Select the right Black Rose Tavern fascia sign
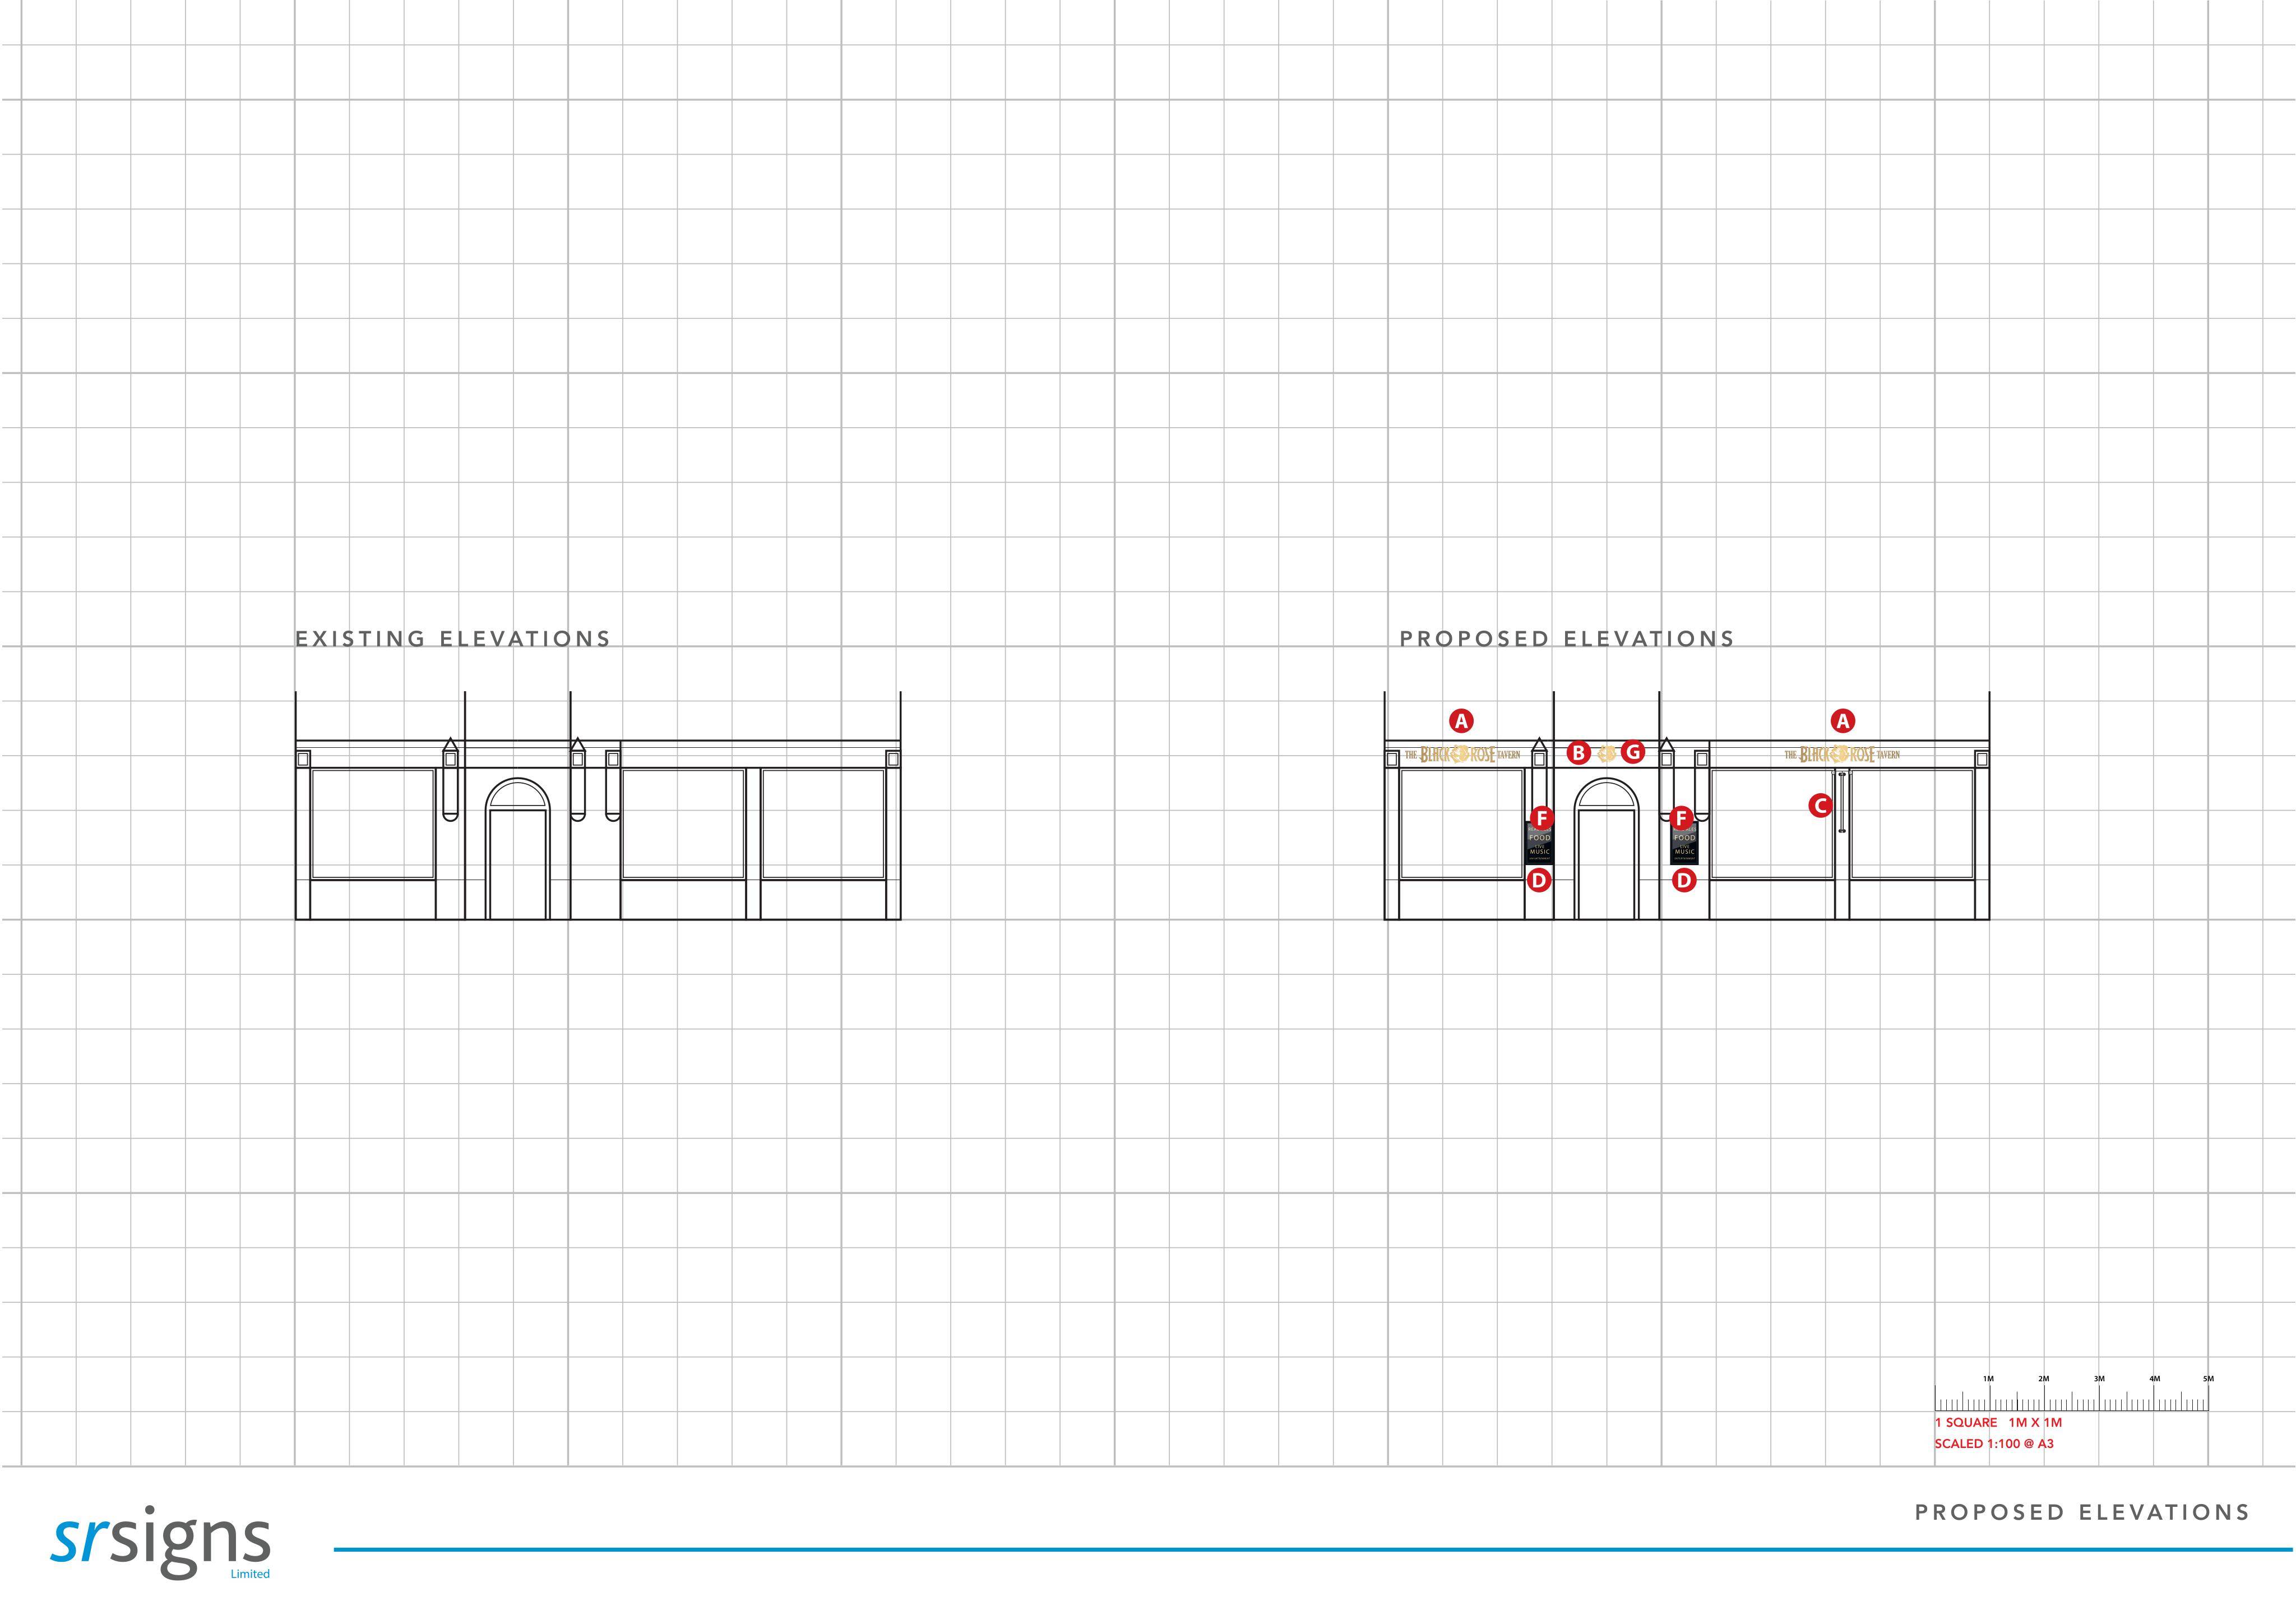The width and height of the screenshot is (2296, 1624). pos(1842,755)
